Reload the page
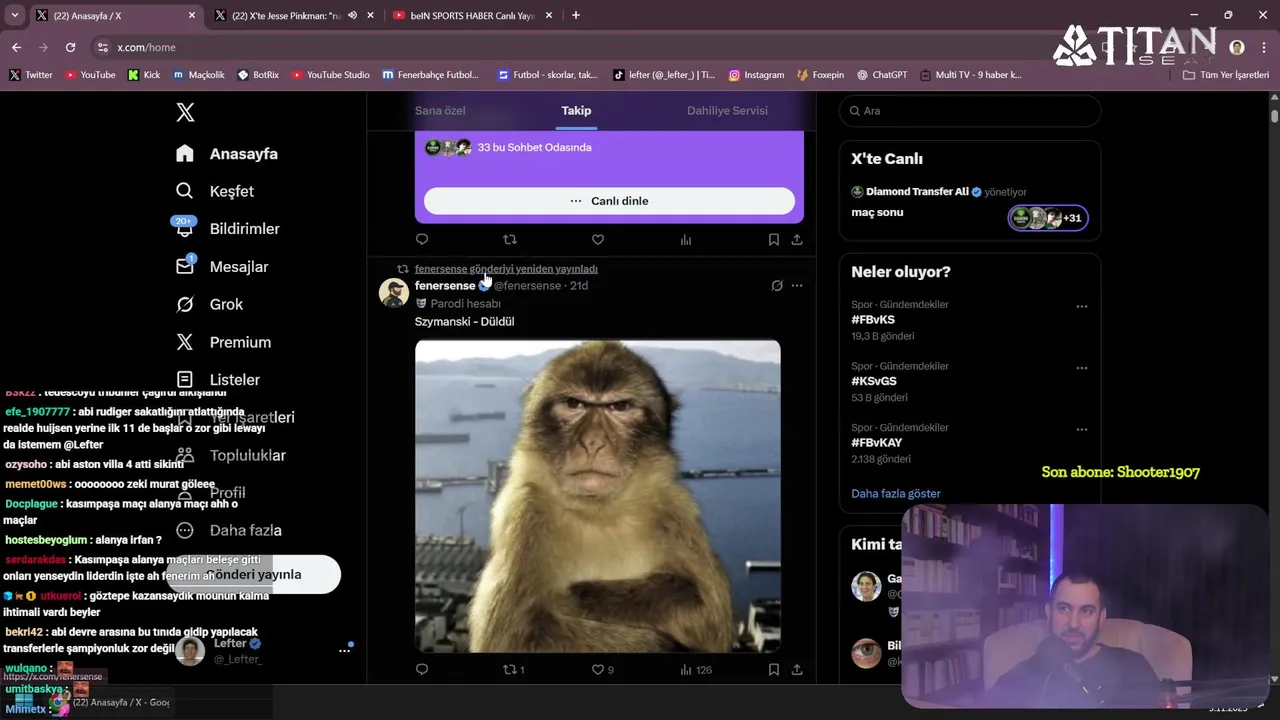Screen dimensions: 1280x720 pos(70,47)
